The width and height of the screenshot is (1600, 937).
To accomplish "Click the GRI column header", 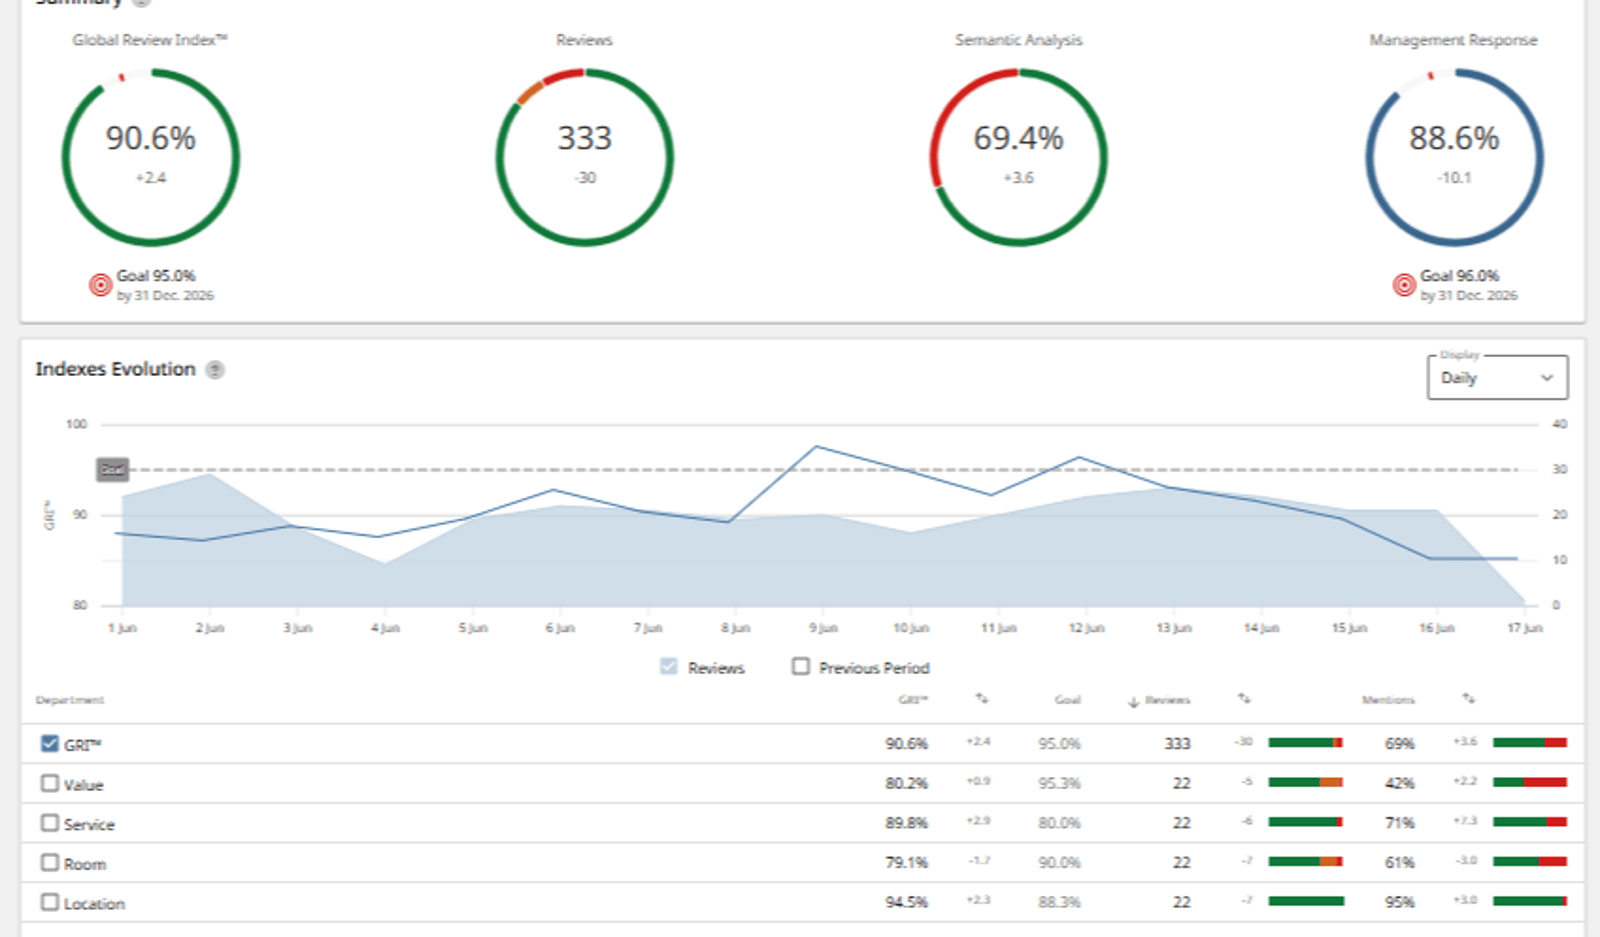I will click(x=913, y=700).
